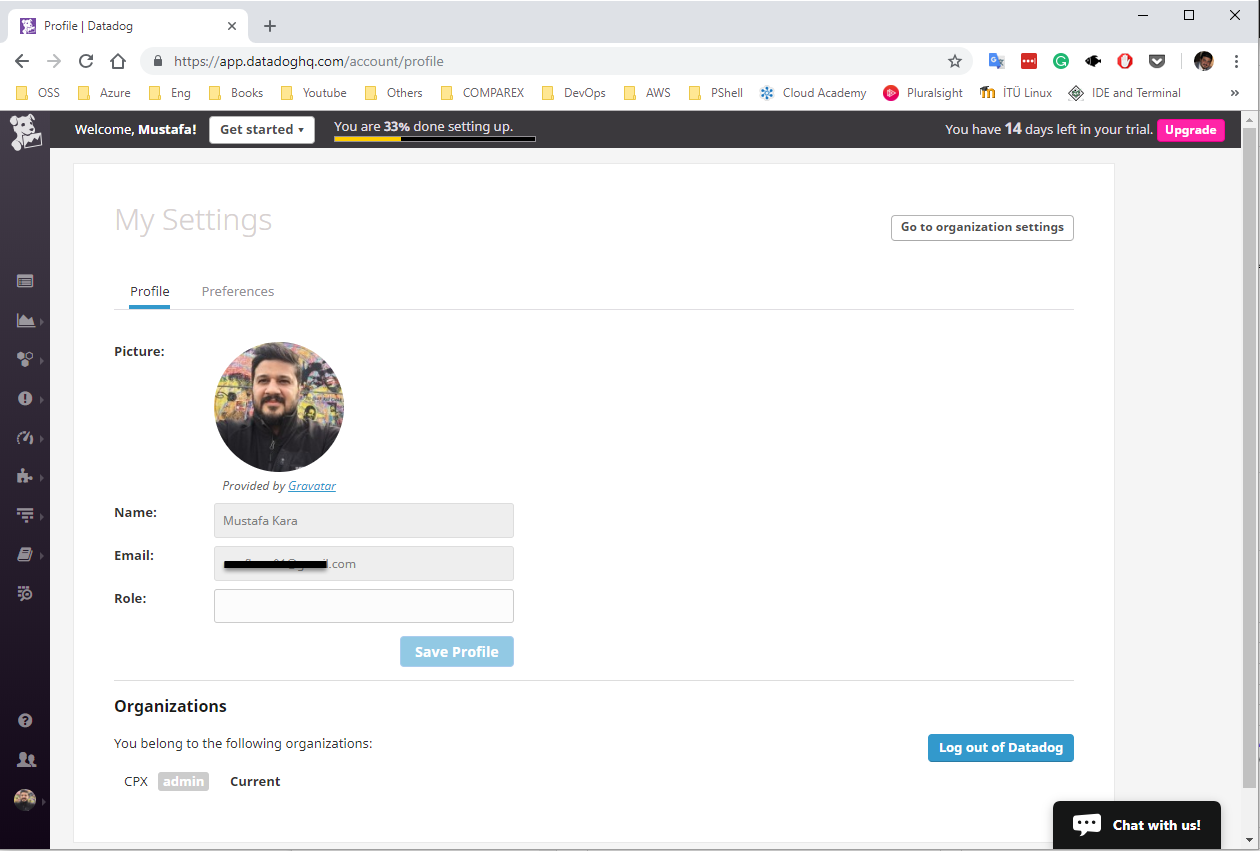Viewport: 1260px width, 851px height.
Task: Open the Monitors exclamation sidebar icon
Action: (x=25, y=398)
